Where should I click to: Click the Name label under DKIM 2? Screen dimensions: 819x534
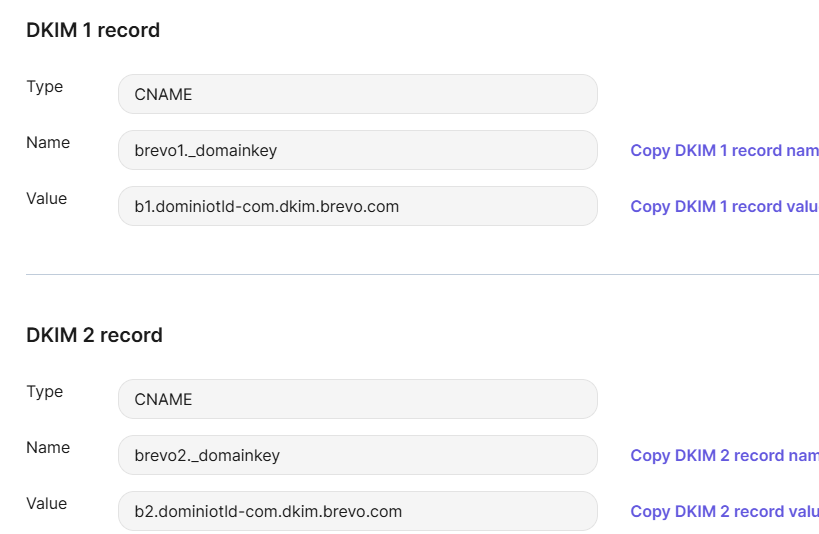48,448
